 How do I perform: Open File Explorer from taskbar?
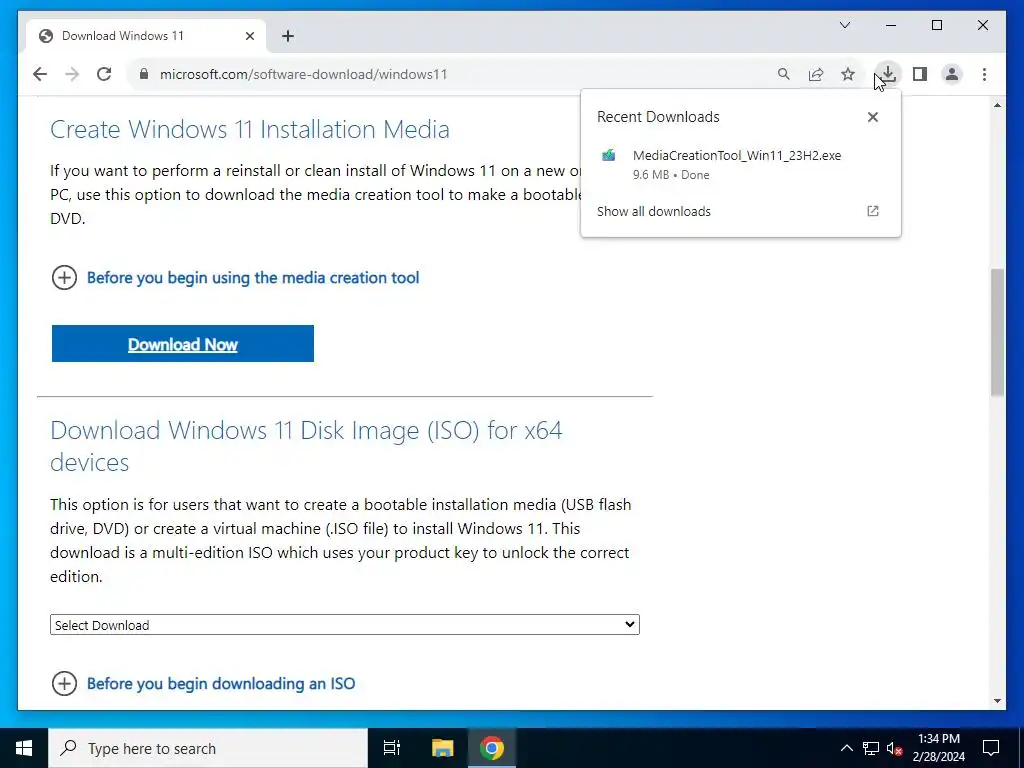click(442, 748)
